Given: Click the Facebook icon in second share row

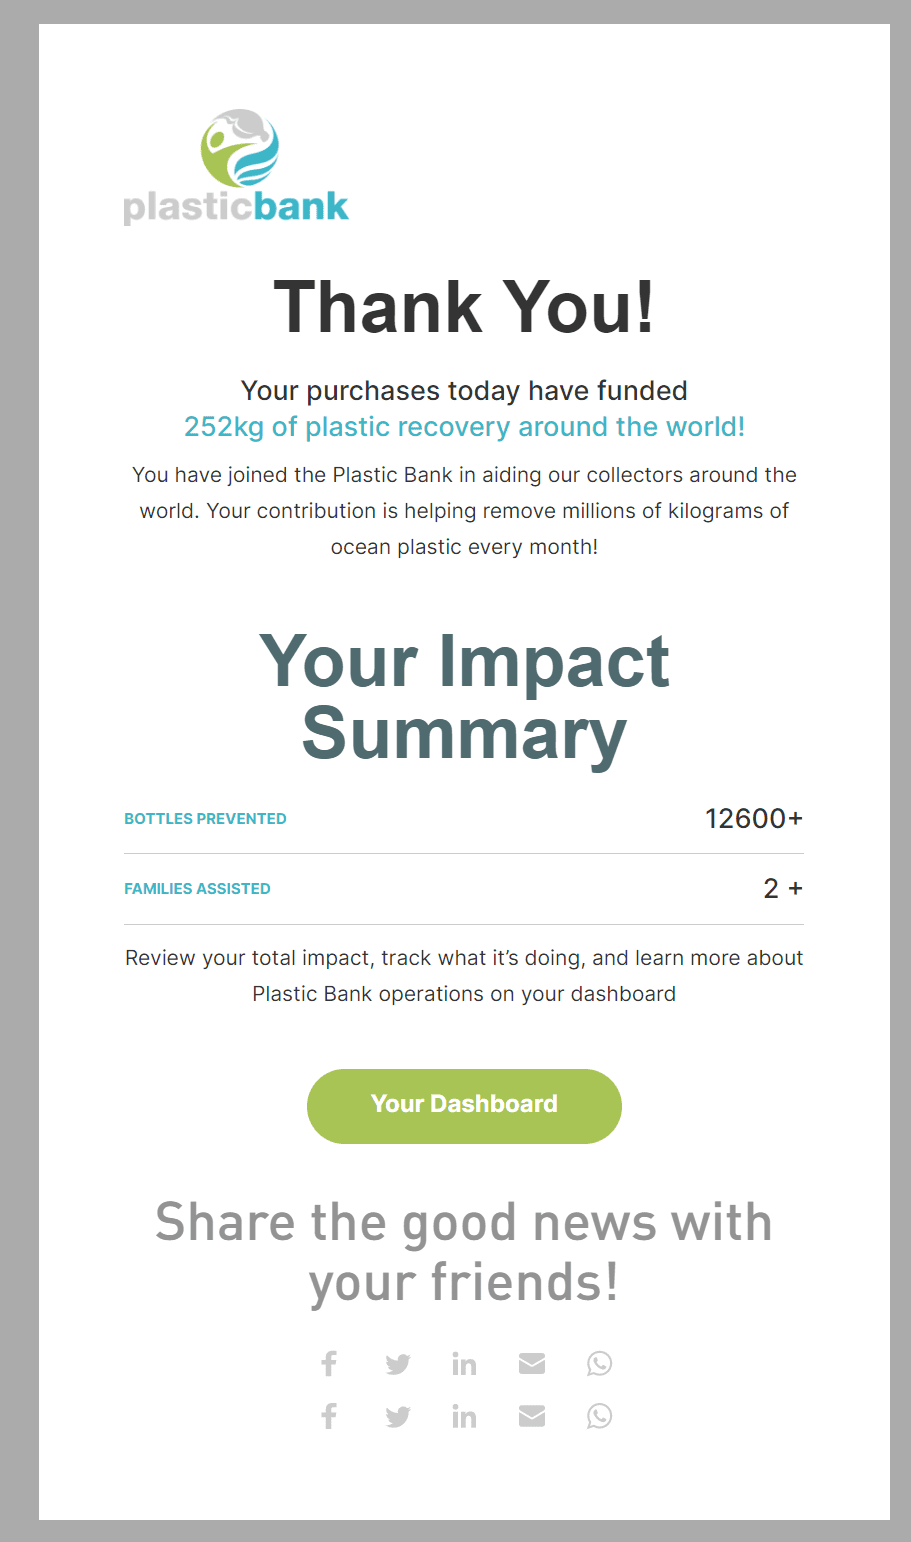Looking at the screenshot, I should (329, 1416).
